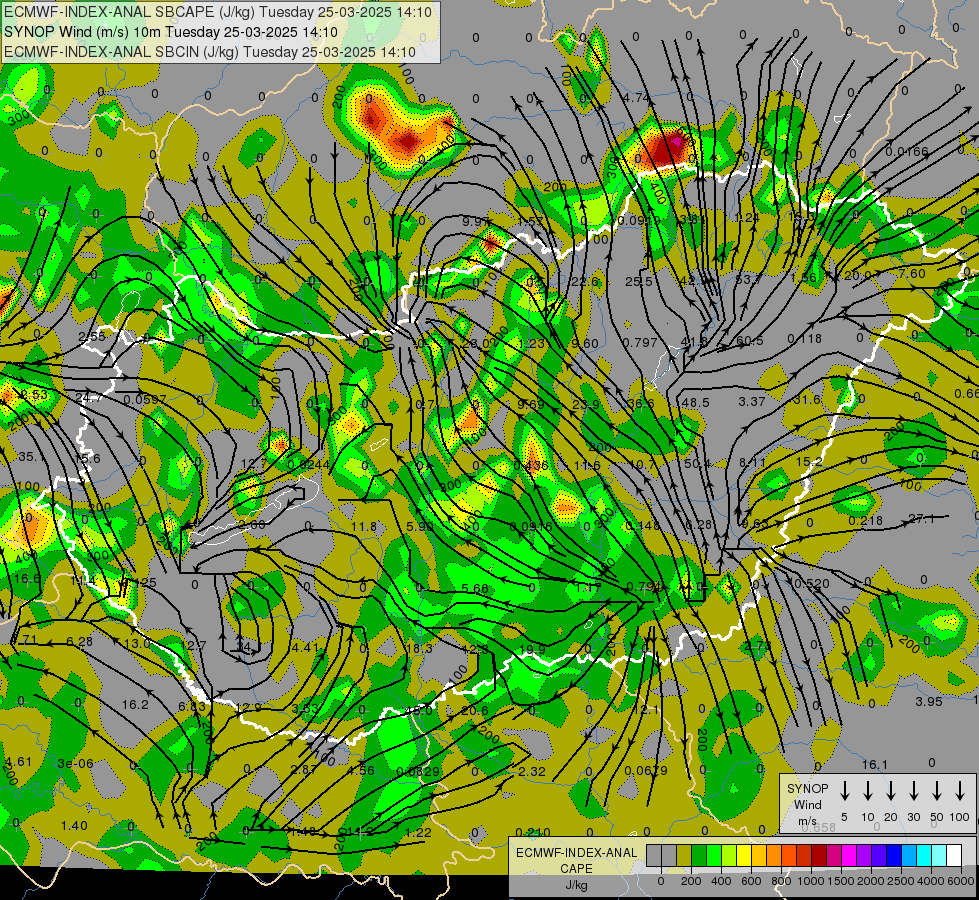Screen dimensions: 979x900
Task: Click the 6000 tick on CAPE scale
Action: pyautogui.click(x=962, y=881)
